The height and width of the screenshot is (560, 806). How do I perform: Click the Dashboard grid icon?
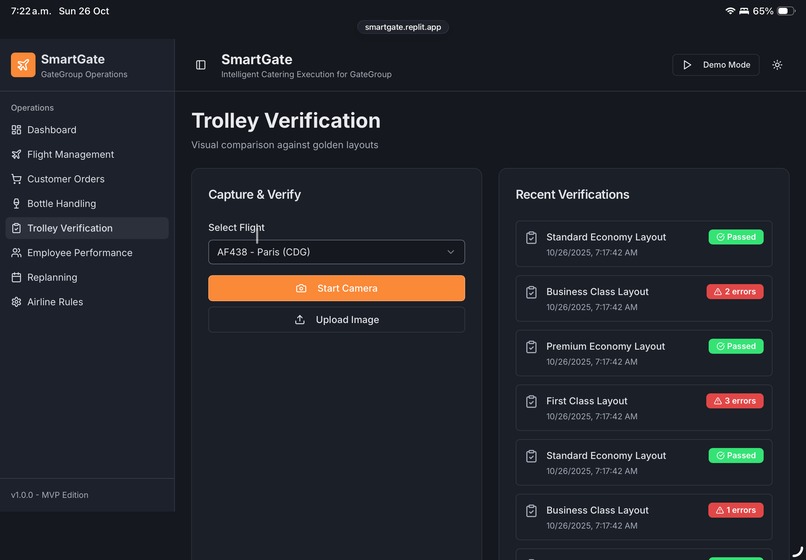pos(16,130)
